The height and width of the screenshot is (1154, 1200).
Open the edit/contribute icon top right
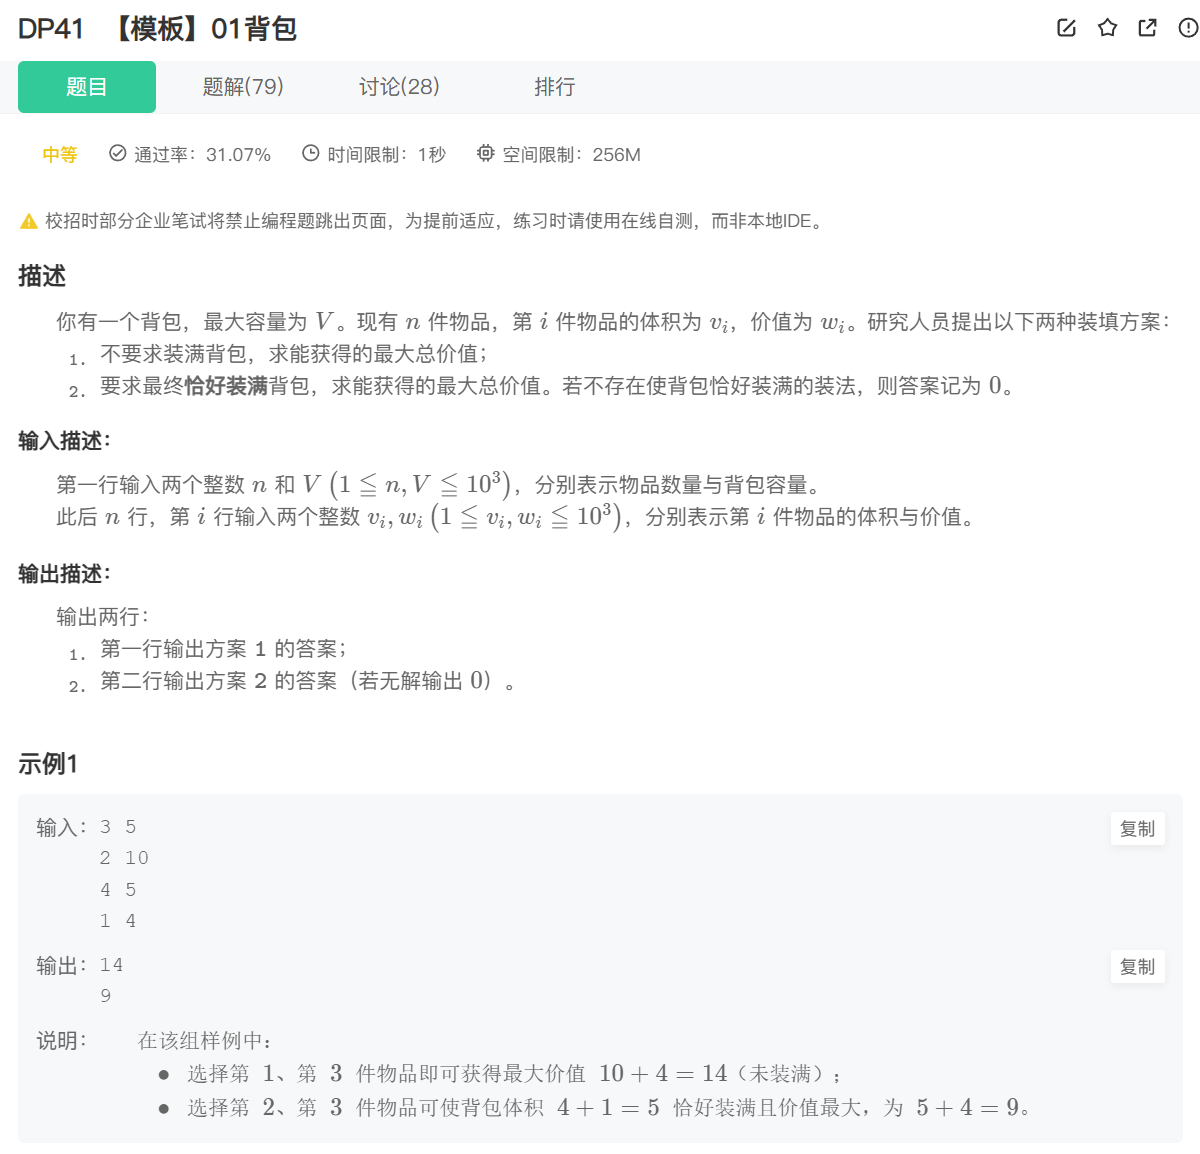pyautogui.click(x=1066, y=29)
